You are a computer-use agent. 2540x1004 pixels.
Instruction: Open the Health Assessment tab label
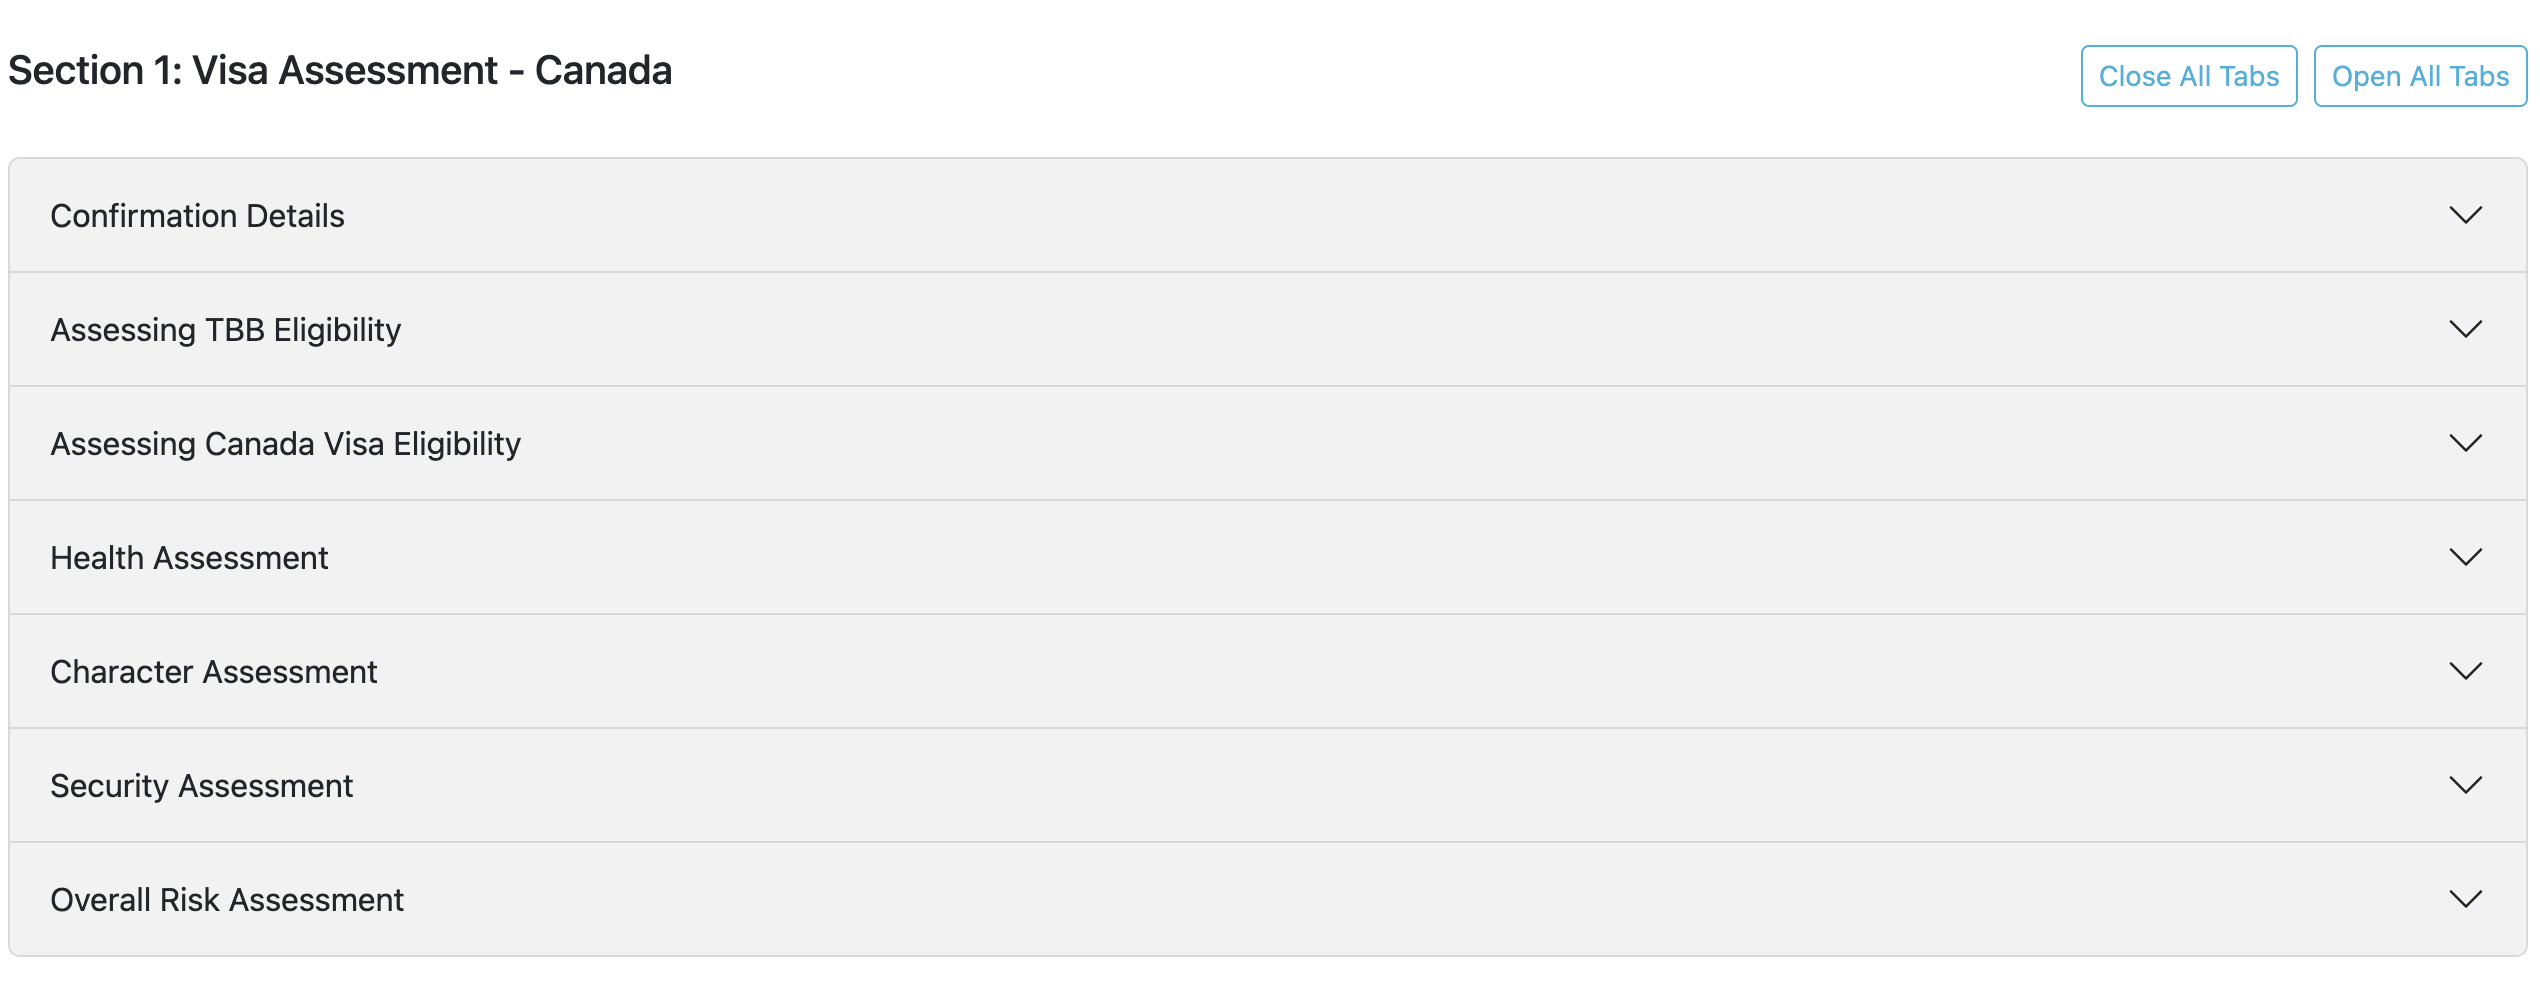(189, 558)
